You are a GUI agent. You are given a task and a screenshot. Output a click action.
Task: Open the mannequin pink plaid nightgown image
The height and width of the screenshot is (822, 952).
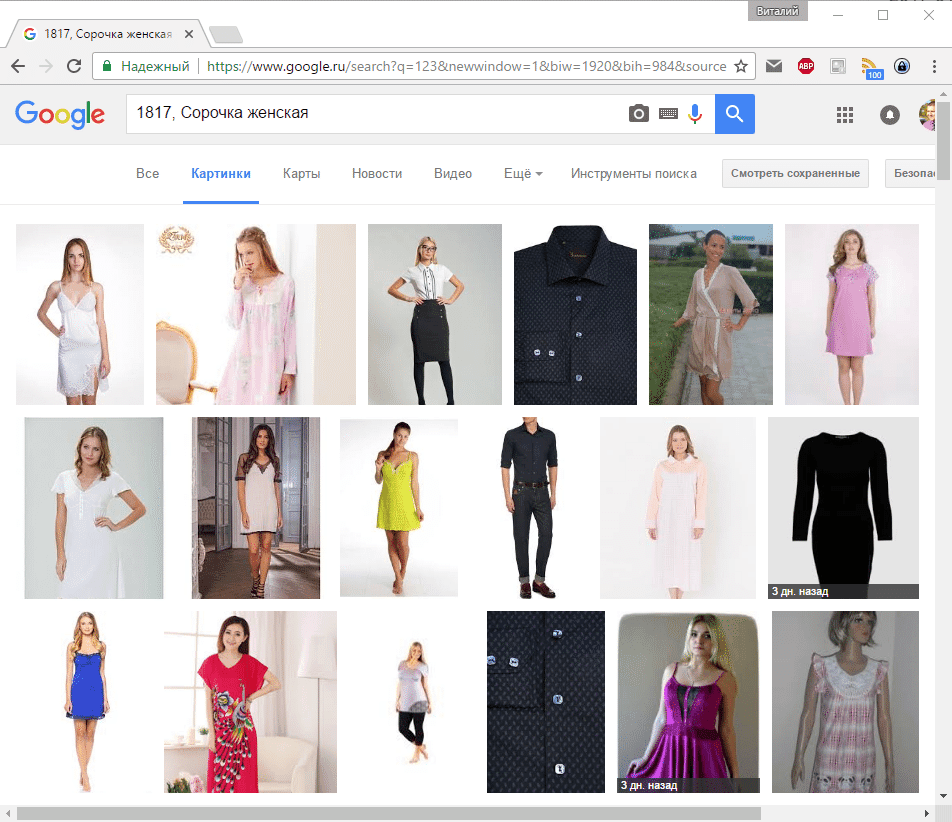(x=845, y=702)
